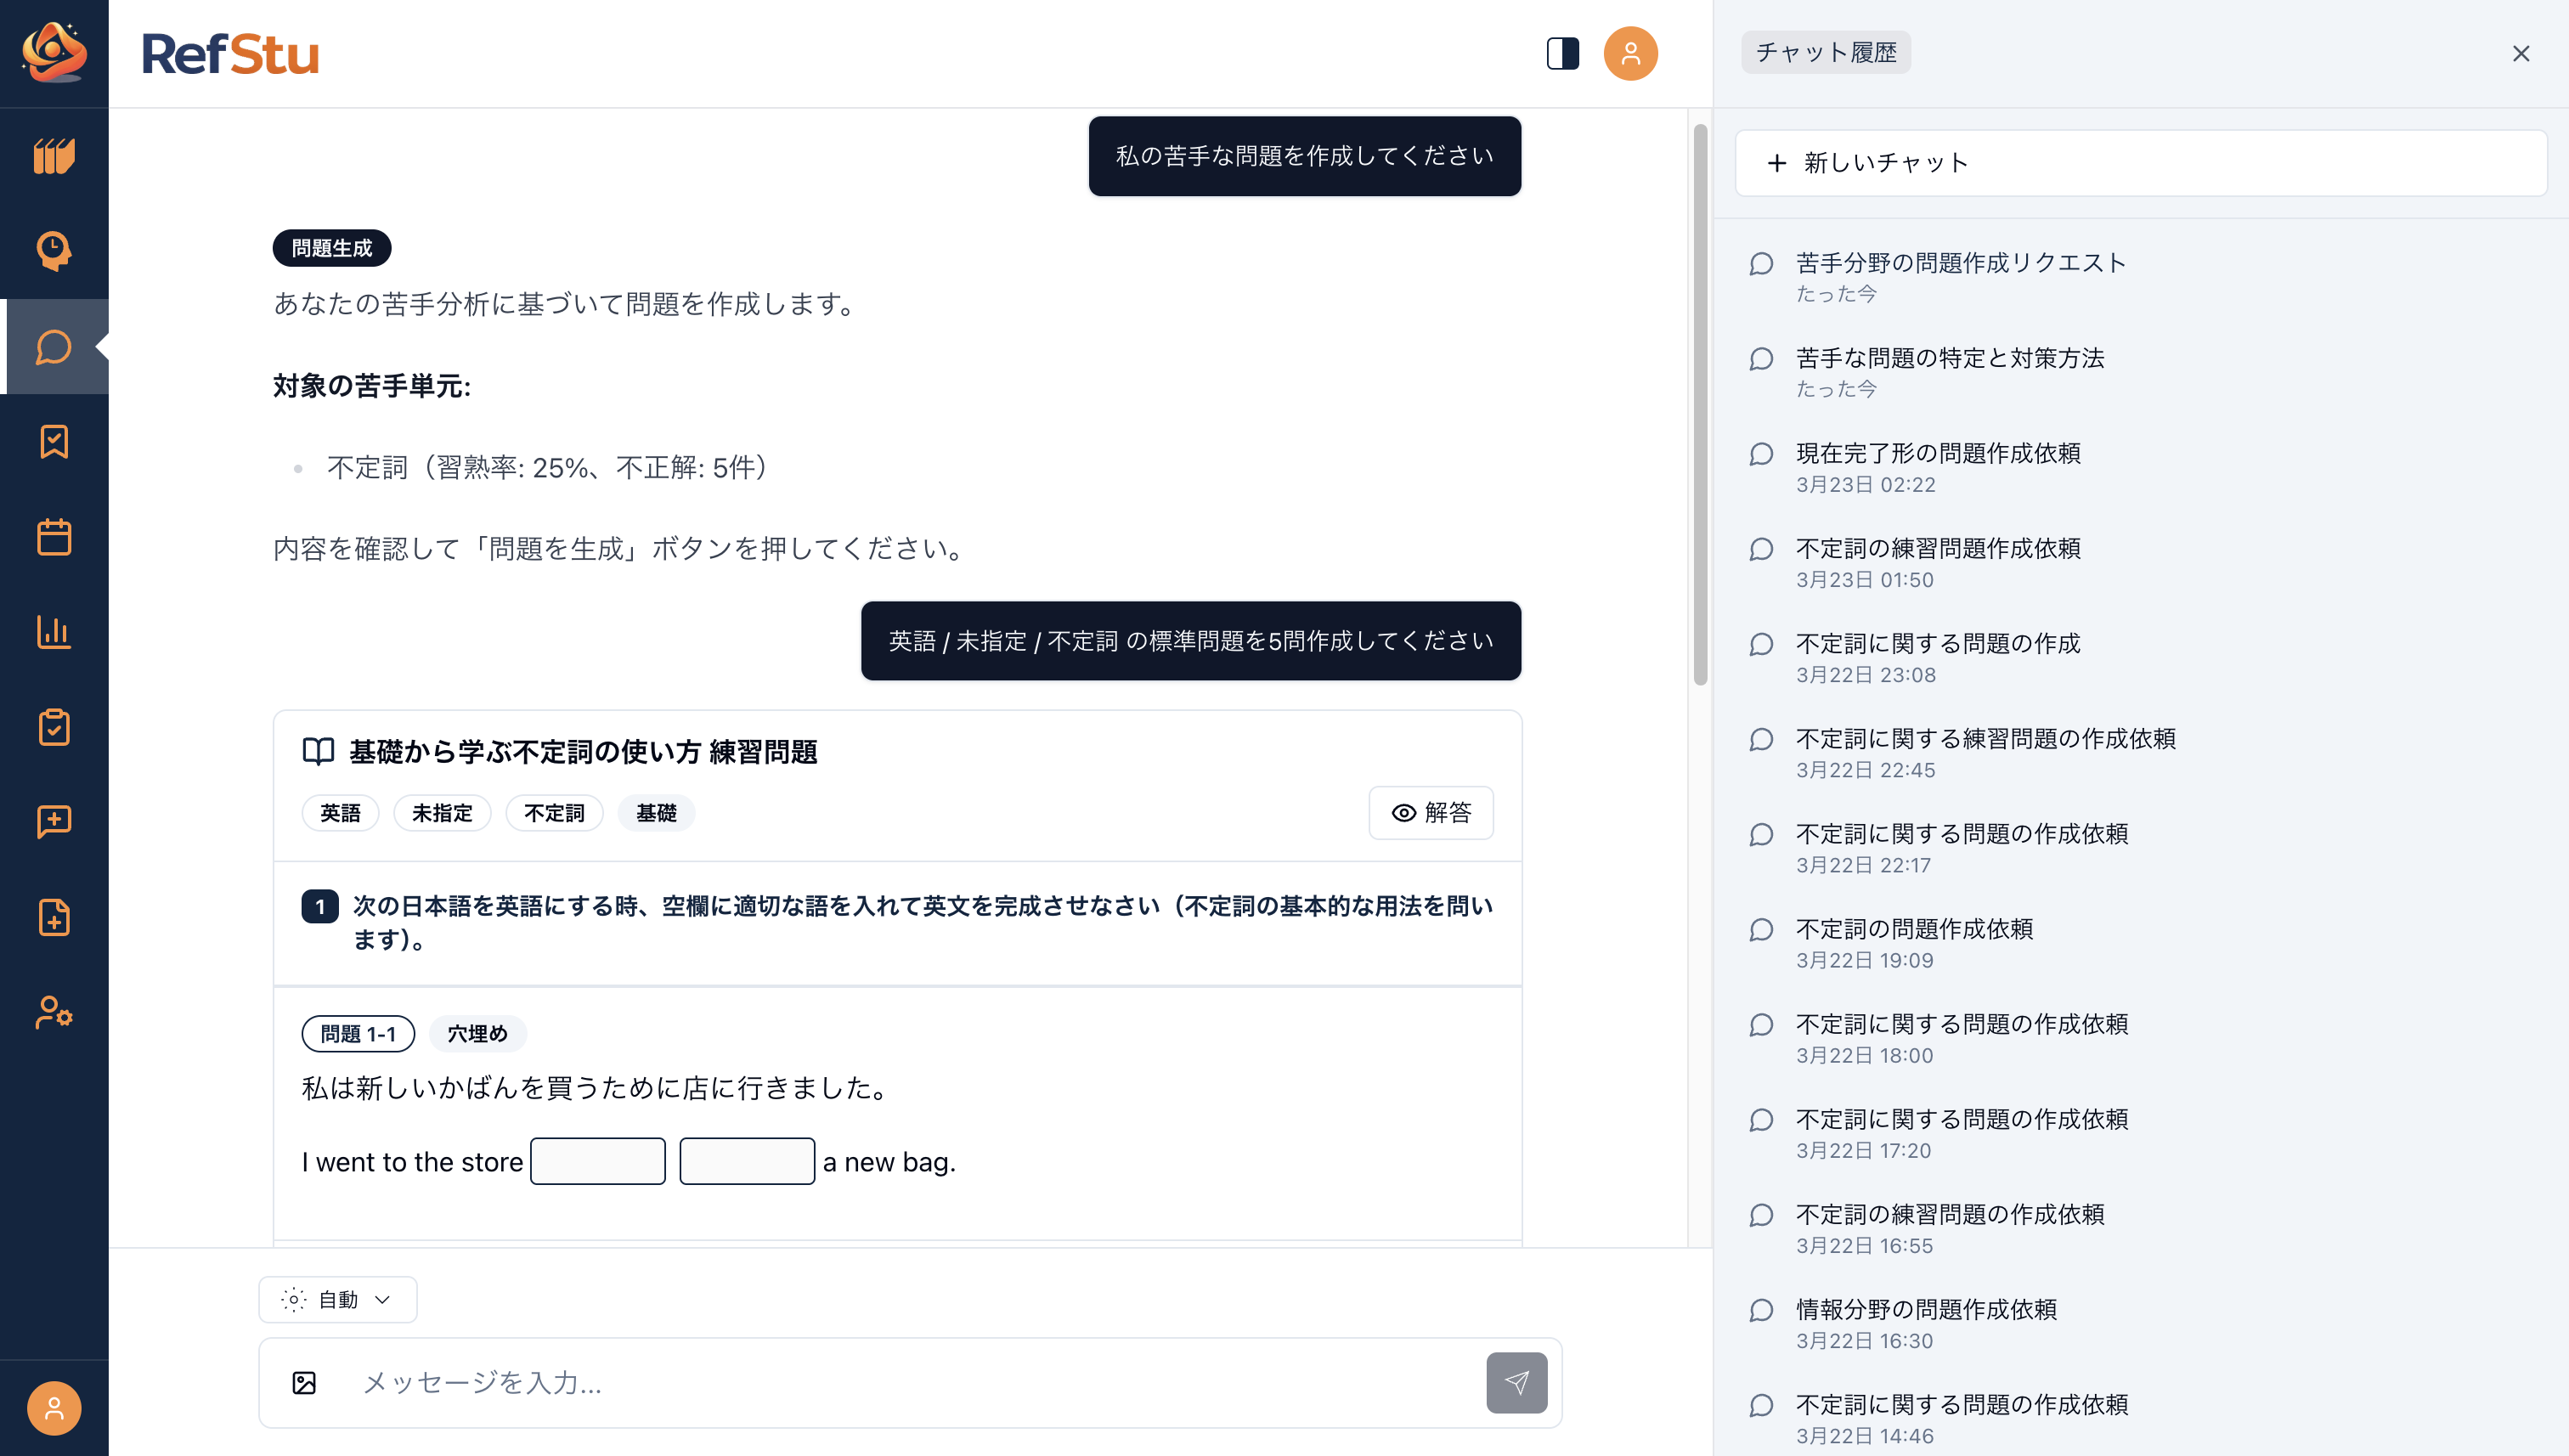Click the number 1 question badge
This screenshot has height=1456, width=2569.
tap(320, 906)
